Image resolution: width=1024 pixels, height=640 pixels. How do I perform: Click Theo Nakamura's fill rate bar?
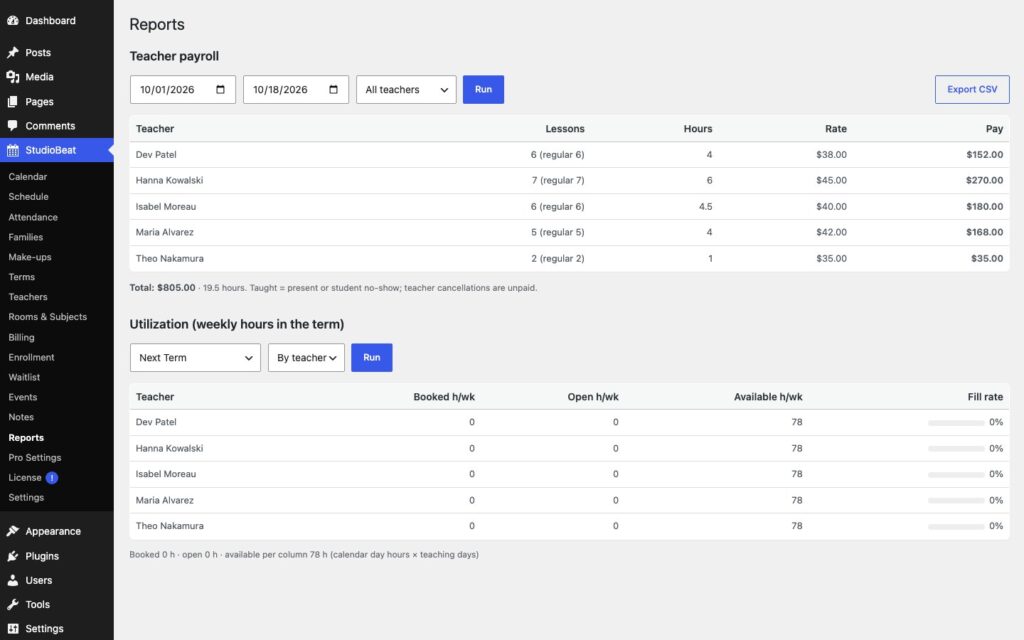click(x=956, y=526)
